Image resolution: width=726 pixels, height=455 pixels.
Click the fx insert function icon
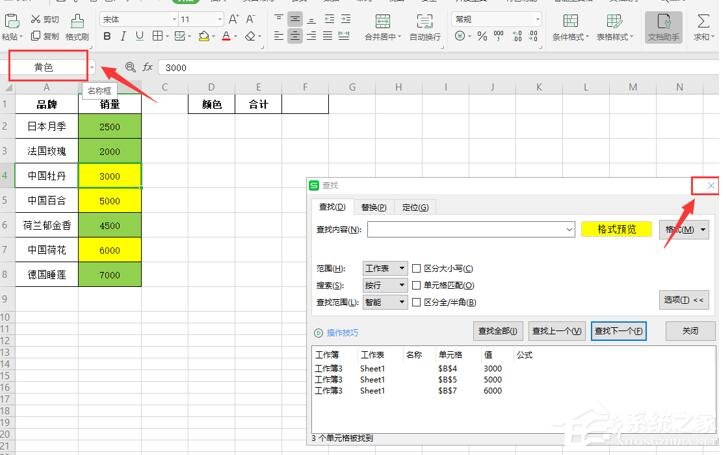coord(148,67)
